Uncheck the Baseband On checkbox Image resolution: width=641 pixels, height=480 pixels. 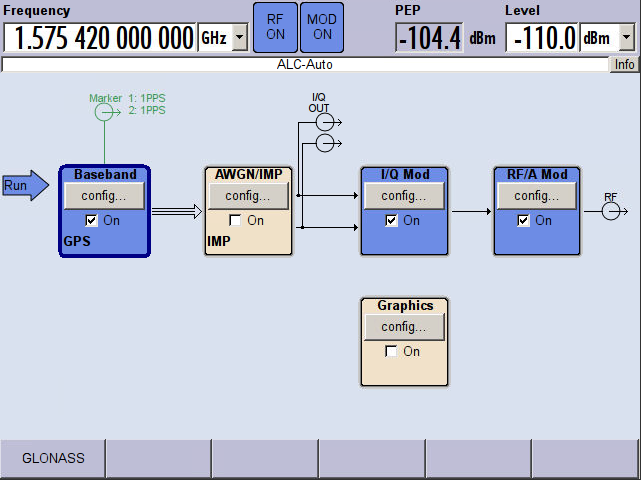pos(92,220)
